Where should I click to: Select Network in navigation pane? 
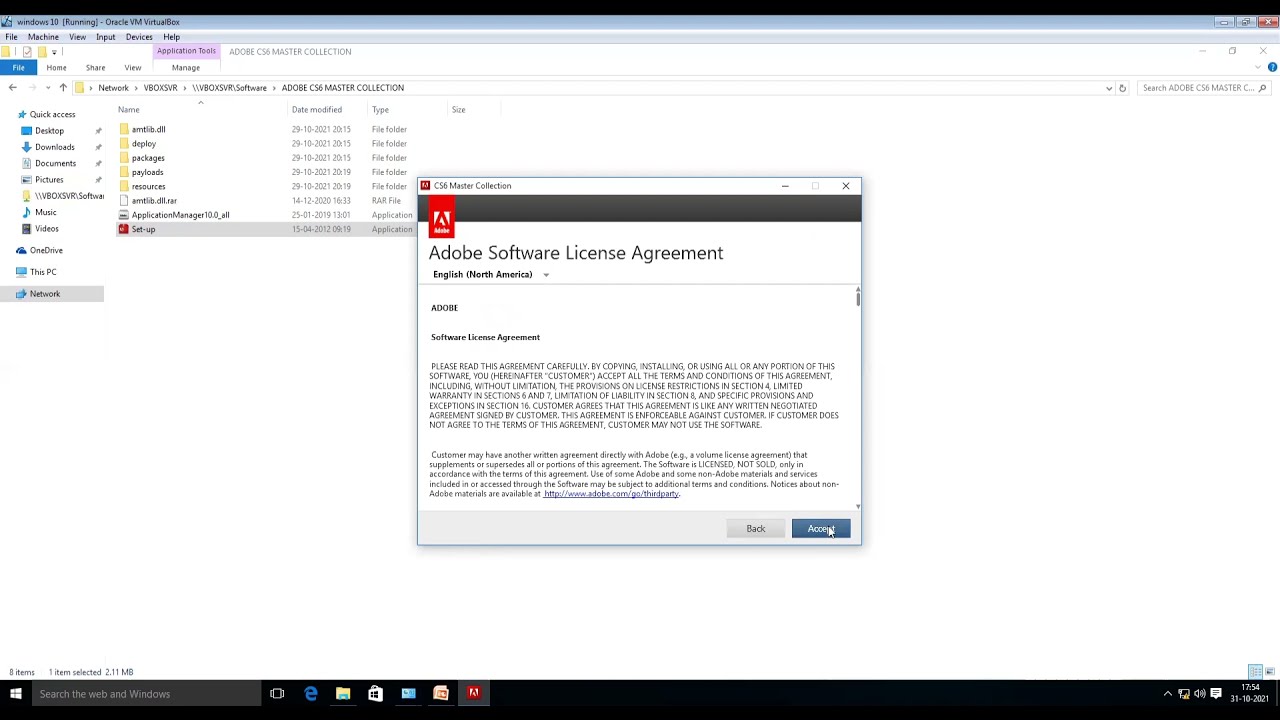tap(45, 294)
